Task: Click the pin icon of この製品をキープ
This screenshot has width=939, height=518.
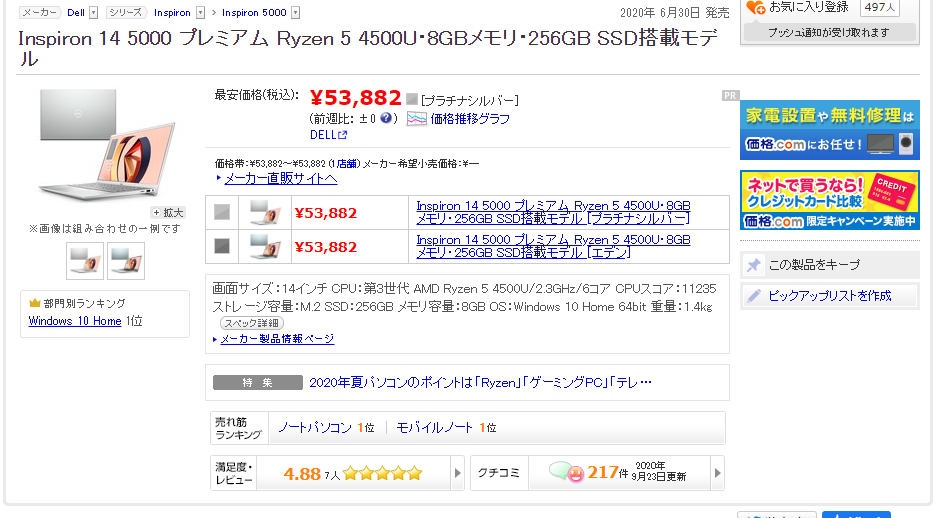Action: coord(754,265)
